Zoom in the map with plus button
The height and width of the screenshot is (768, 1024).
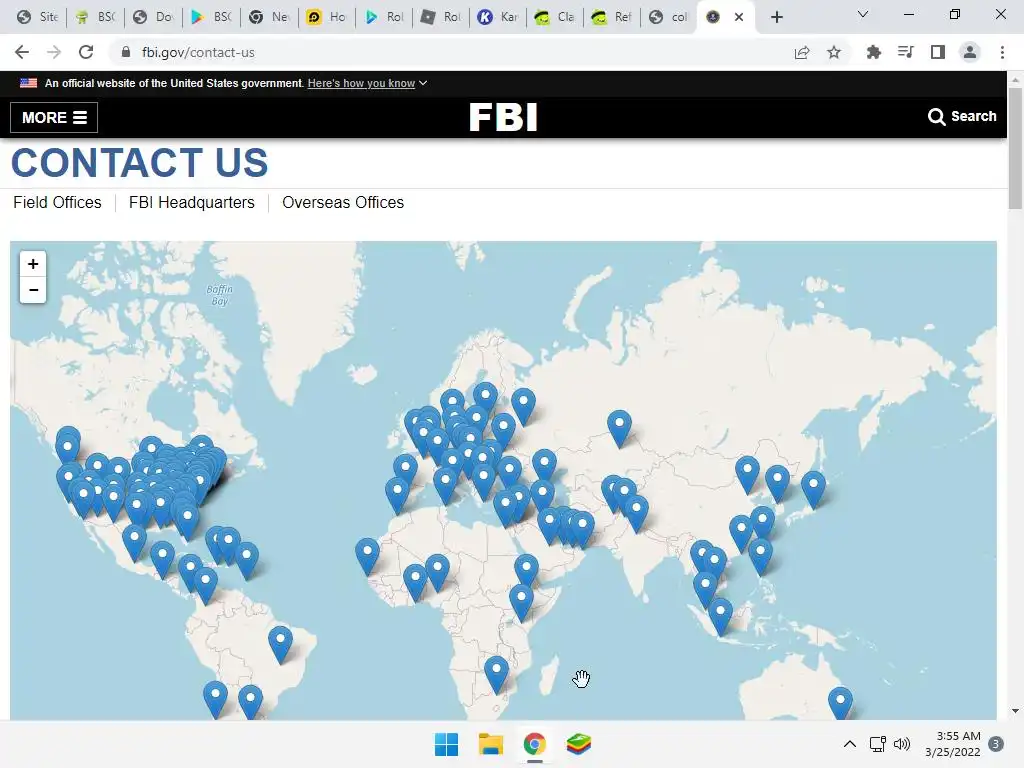33,264
